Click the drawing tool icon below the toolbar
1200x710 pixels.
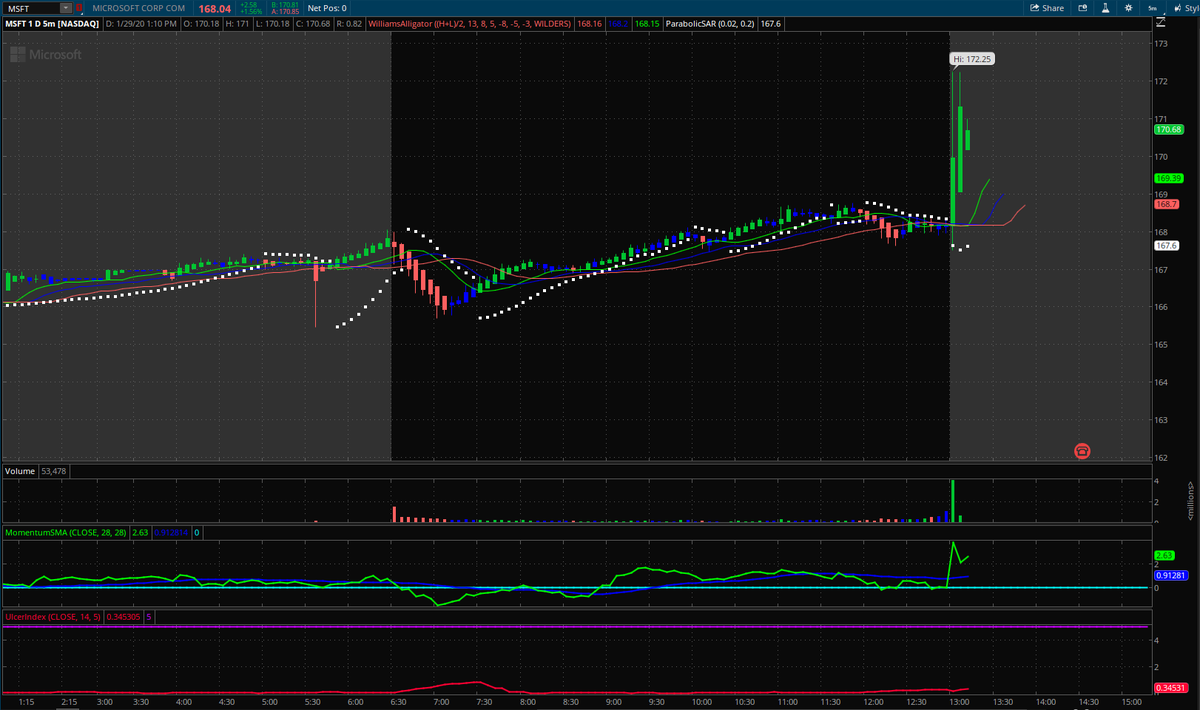coord(1161,22)
